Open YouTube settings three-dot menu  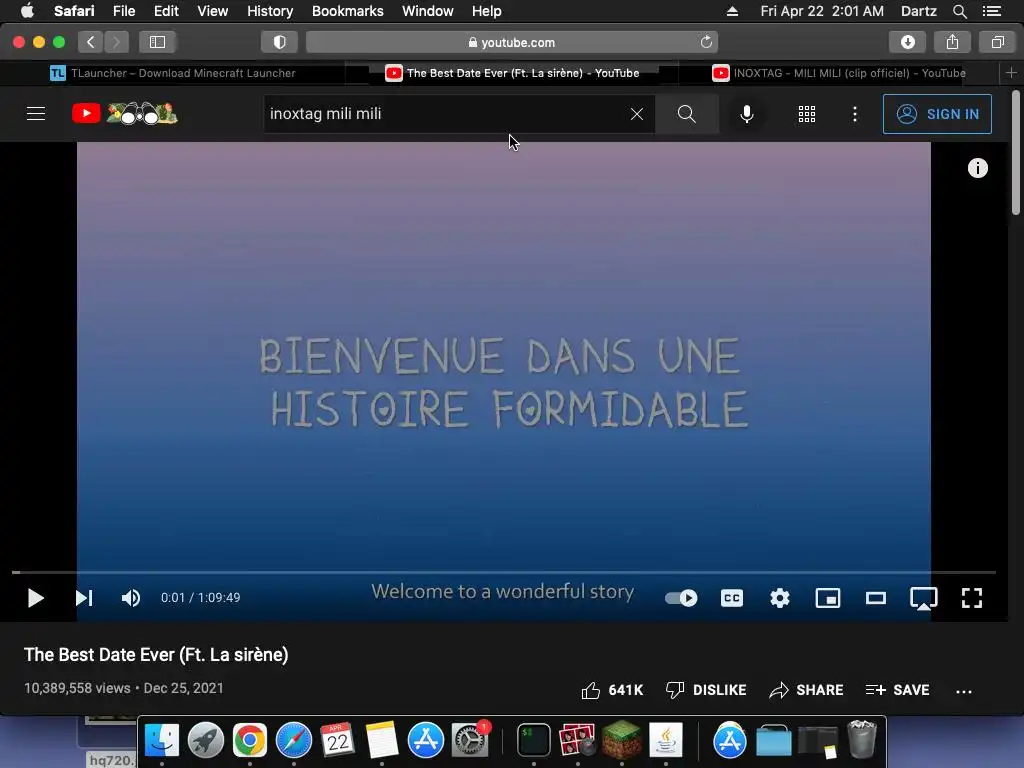pos(855,114)
